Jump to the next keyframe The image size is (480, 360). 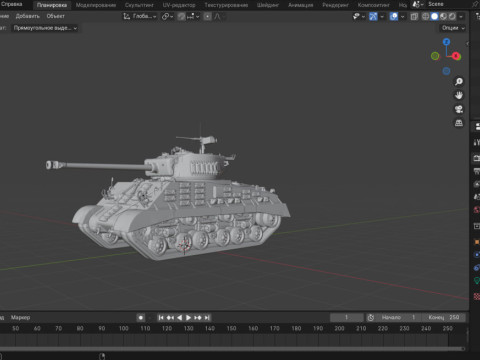pos(198,318)
